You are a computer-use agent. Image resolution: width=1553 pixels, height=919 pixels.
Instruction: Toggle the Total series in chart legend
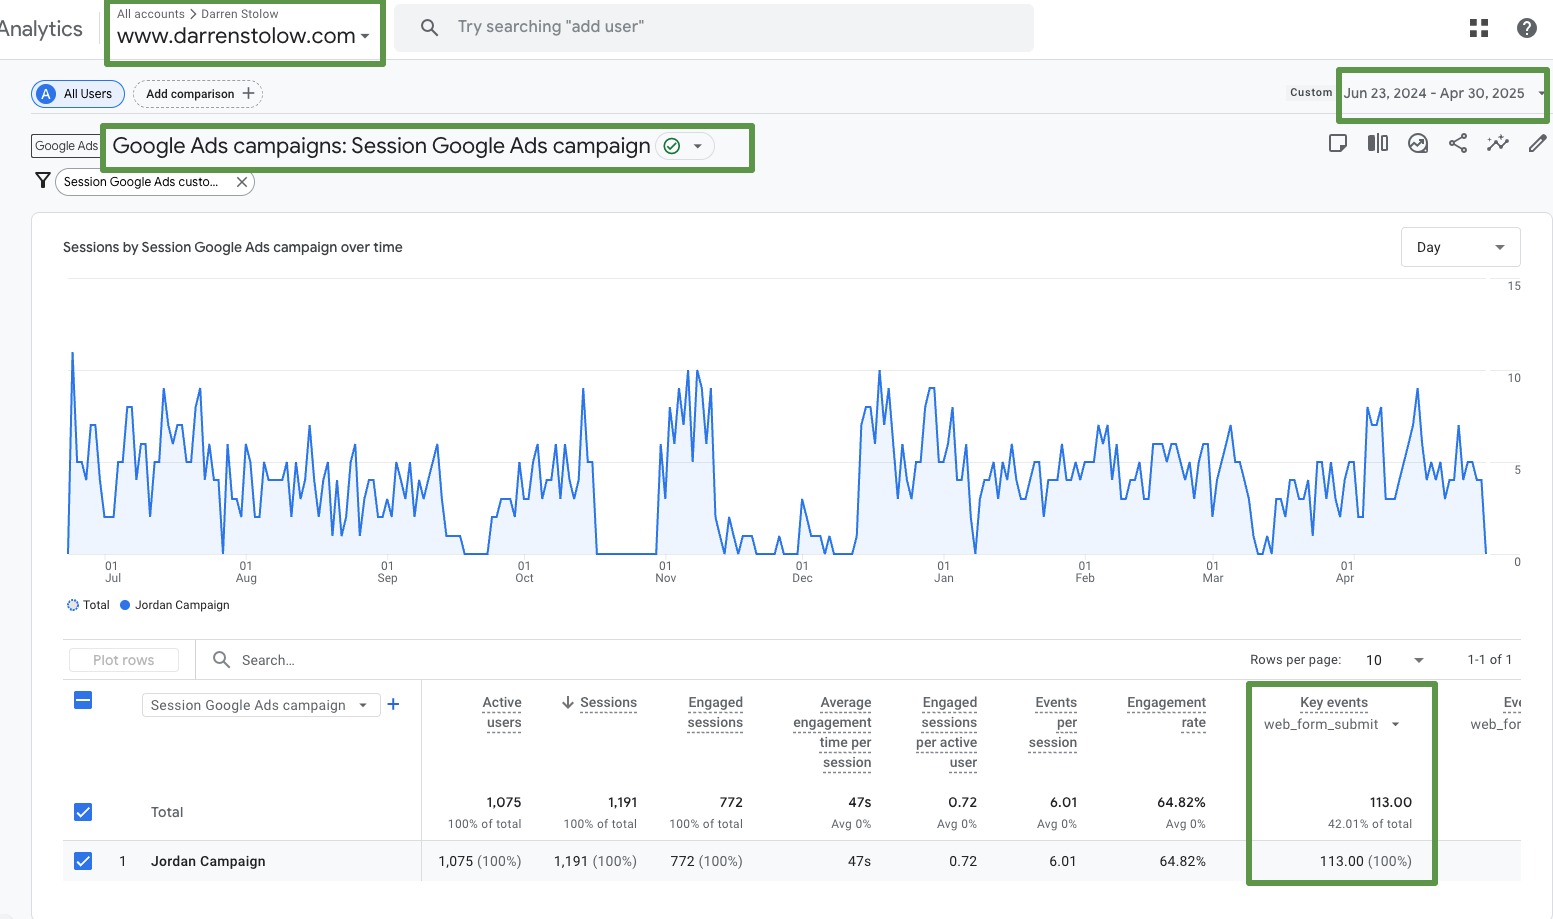88,605
